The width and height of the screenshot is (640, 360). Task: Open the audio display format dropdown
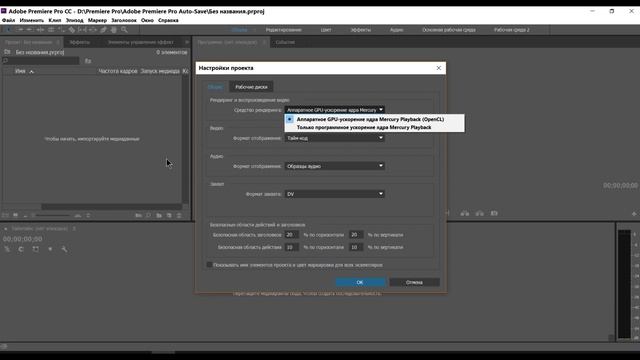[x=334, y=166]
